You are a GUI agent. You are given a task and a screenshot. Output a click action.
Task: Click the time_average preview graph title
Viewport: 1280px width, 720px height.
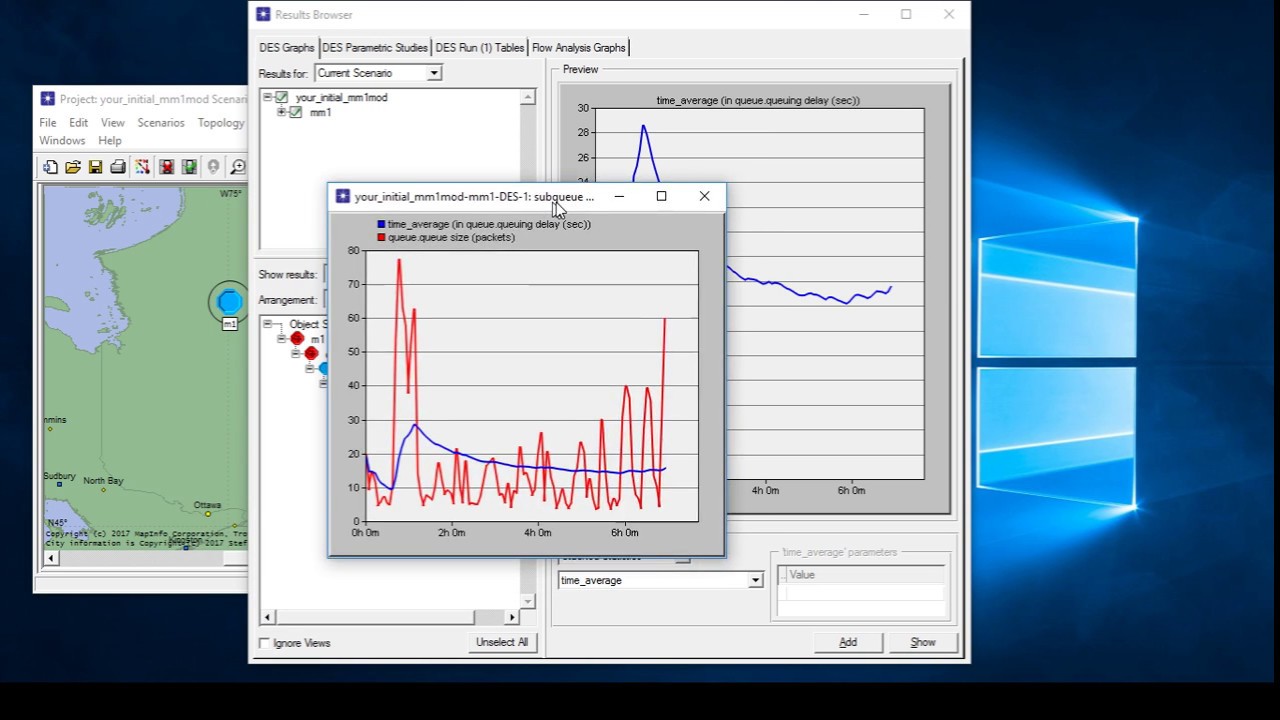[x=758, y=100]
